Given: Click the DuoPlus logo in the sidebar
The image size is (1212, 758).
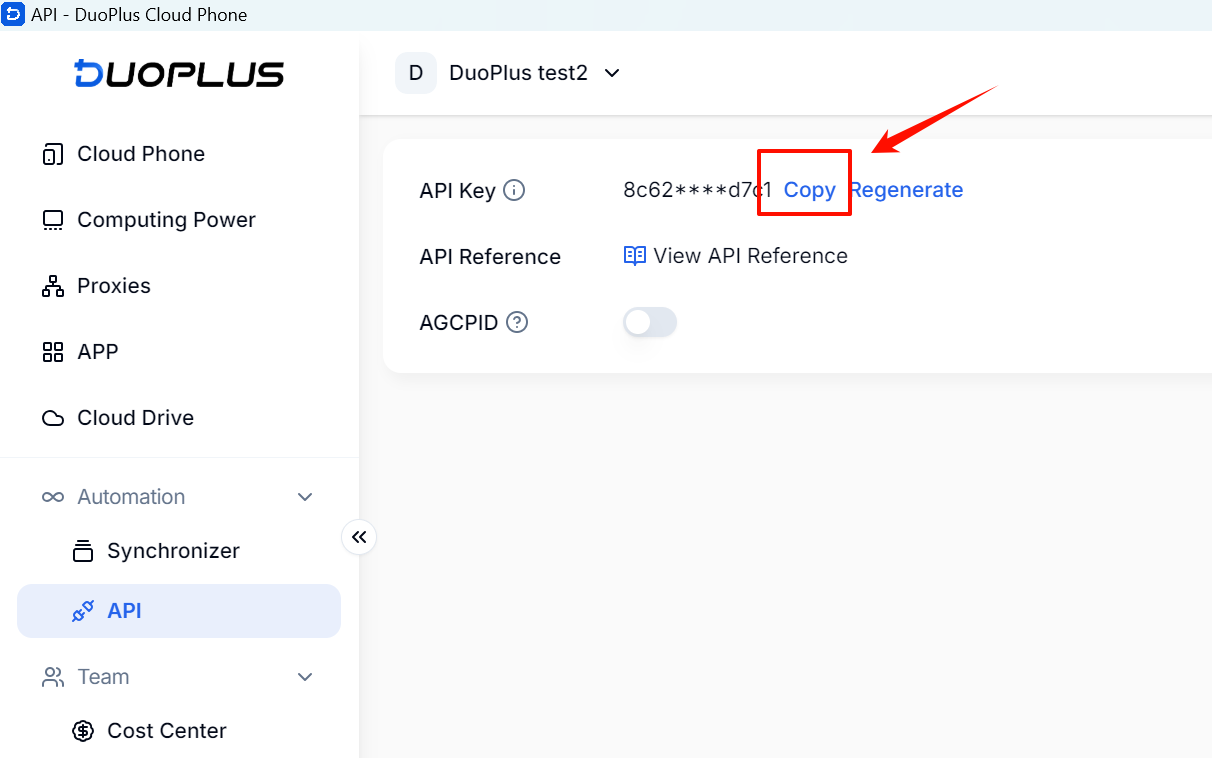Looking at the screenshot, I should pos(179,73).
